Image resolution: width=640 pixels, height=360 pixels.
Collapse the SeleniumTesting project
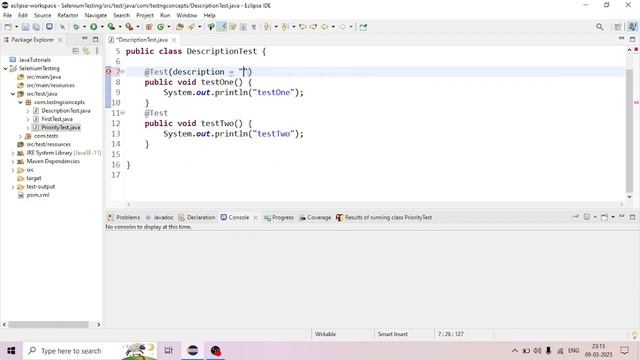click(5, 69)
